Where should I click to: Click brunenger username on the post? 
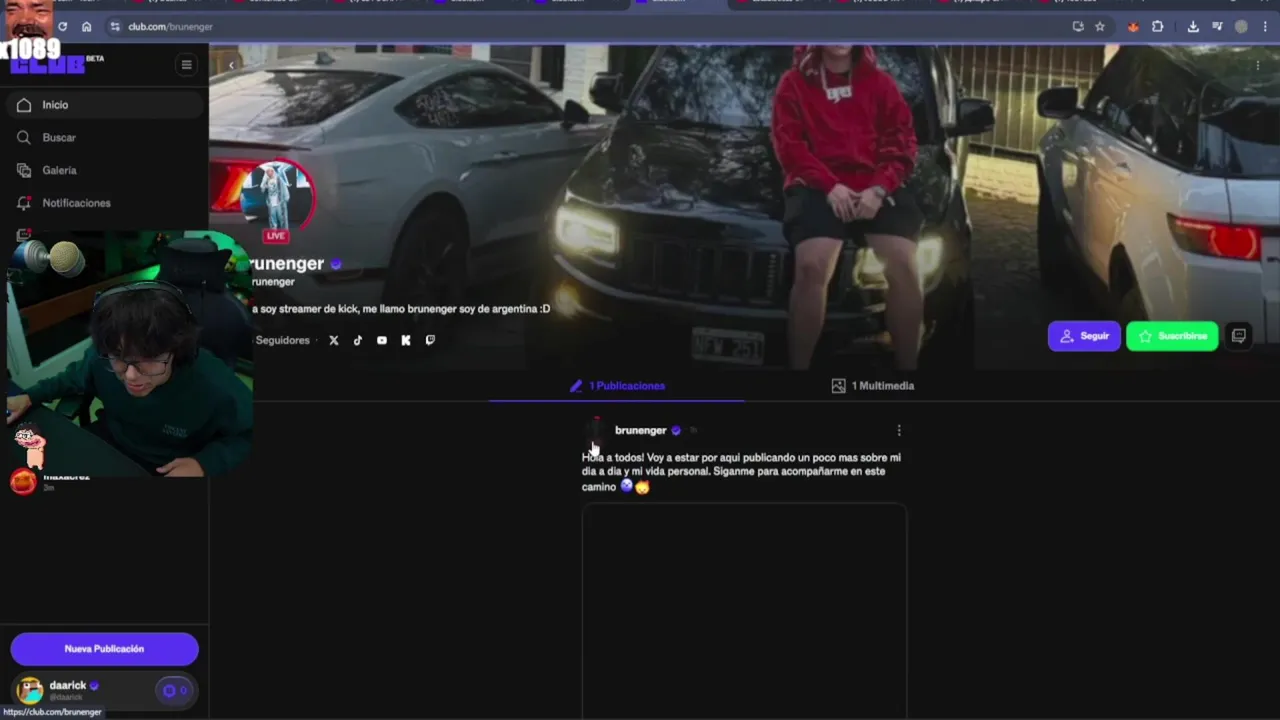tap(640, 430)
